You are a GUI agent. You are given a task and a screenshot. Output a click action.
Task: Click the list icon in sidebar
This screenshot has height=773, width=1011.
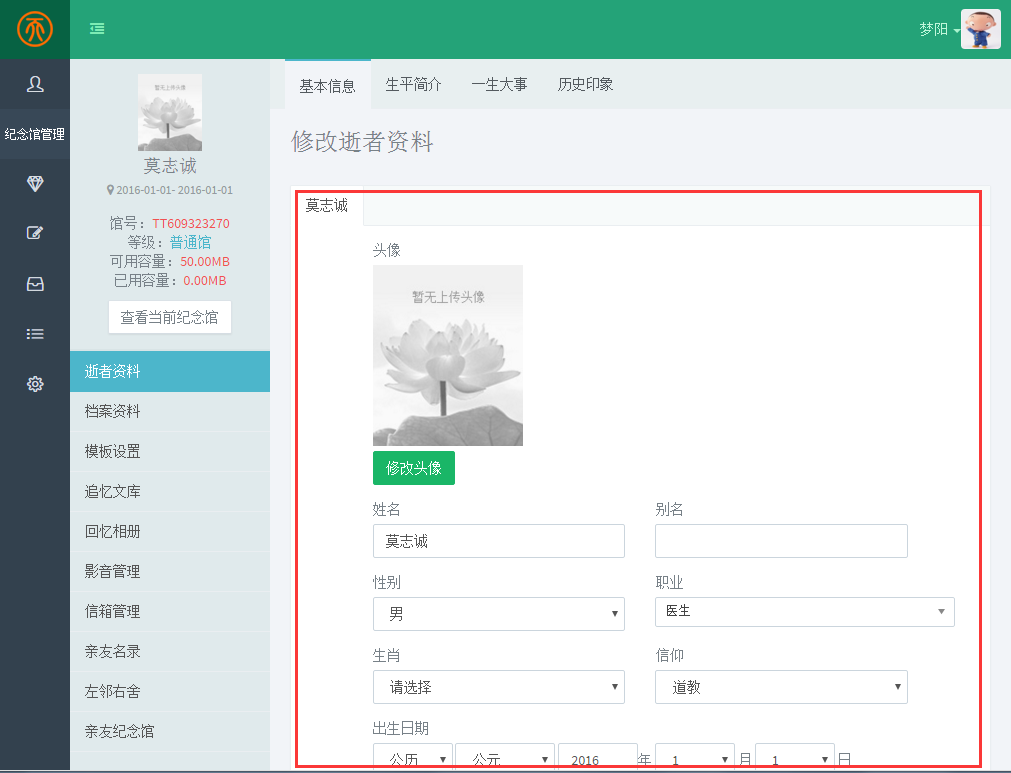pyautogui.click(x=35, y=334)
